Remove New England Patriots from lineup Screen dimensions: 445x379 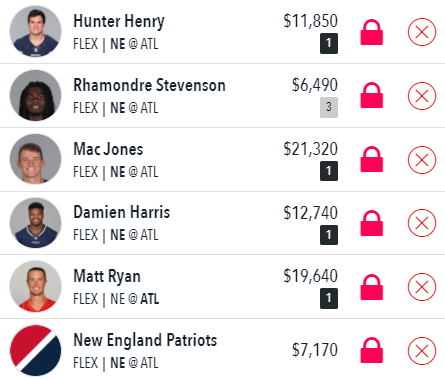click(422, 351)
